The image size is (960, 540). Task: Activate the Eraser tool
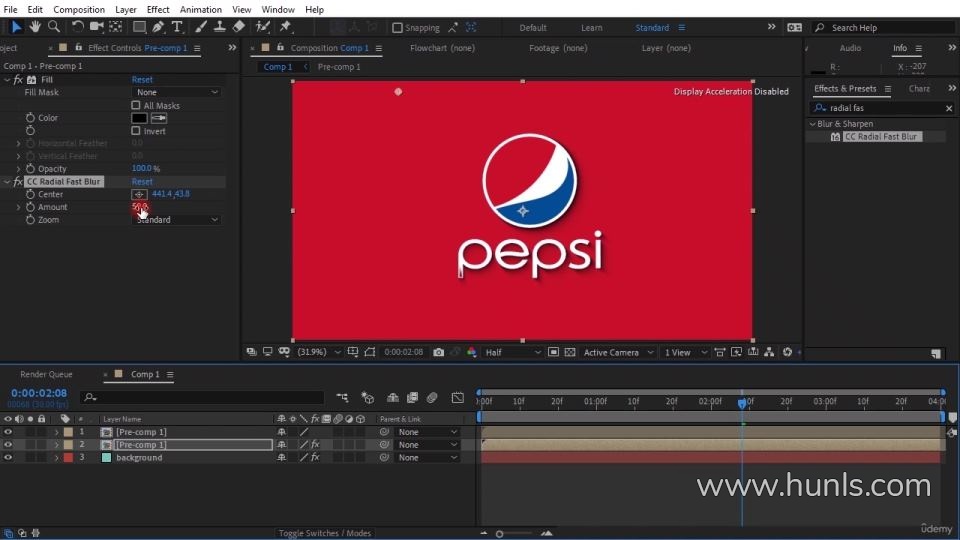(x=239, y=27)
